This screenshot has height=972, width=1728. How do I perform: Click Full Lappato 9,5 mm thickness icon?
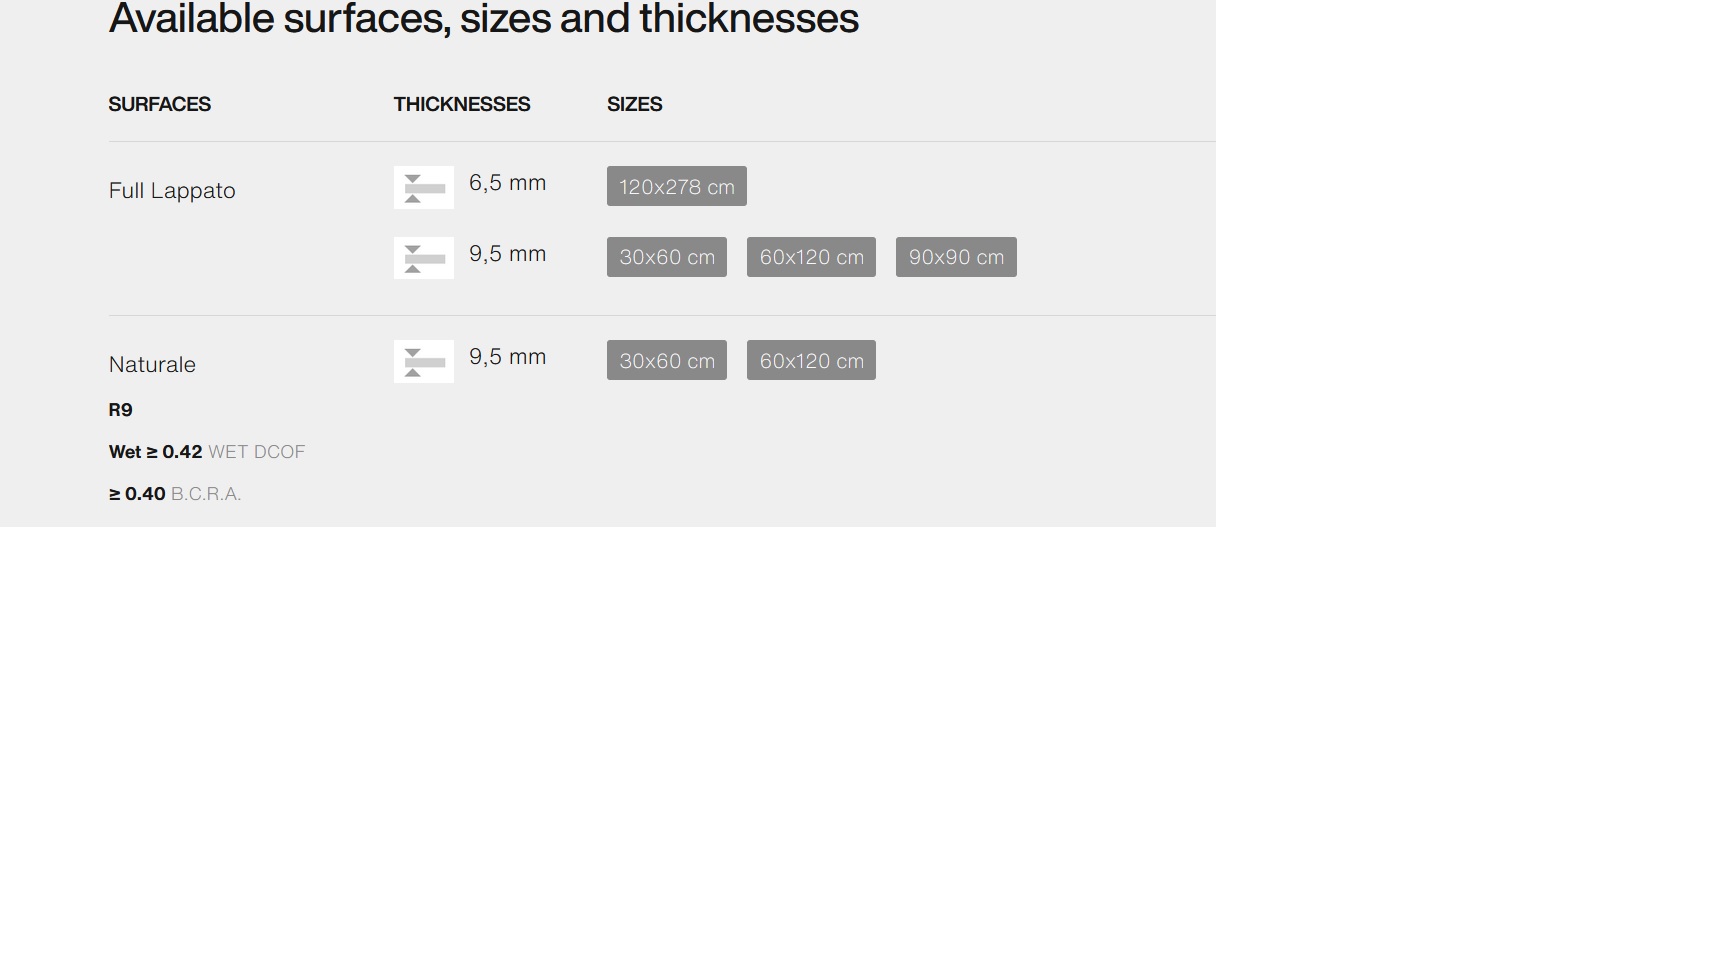pos(424,258)
